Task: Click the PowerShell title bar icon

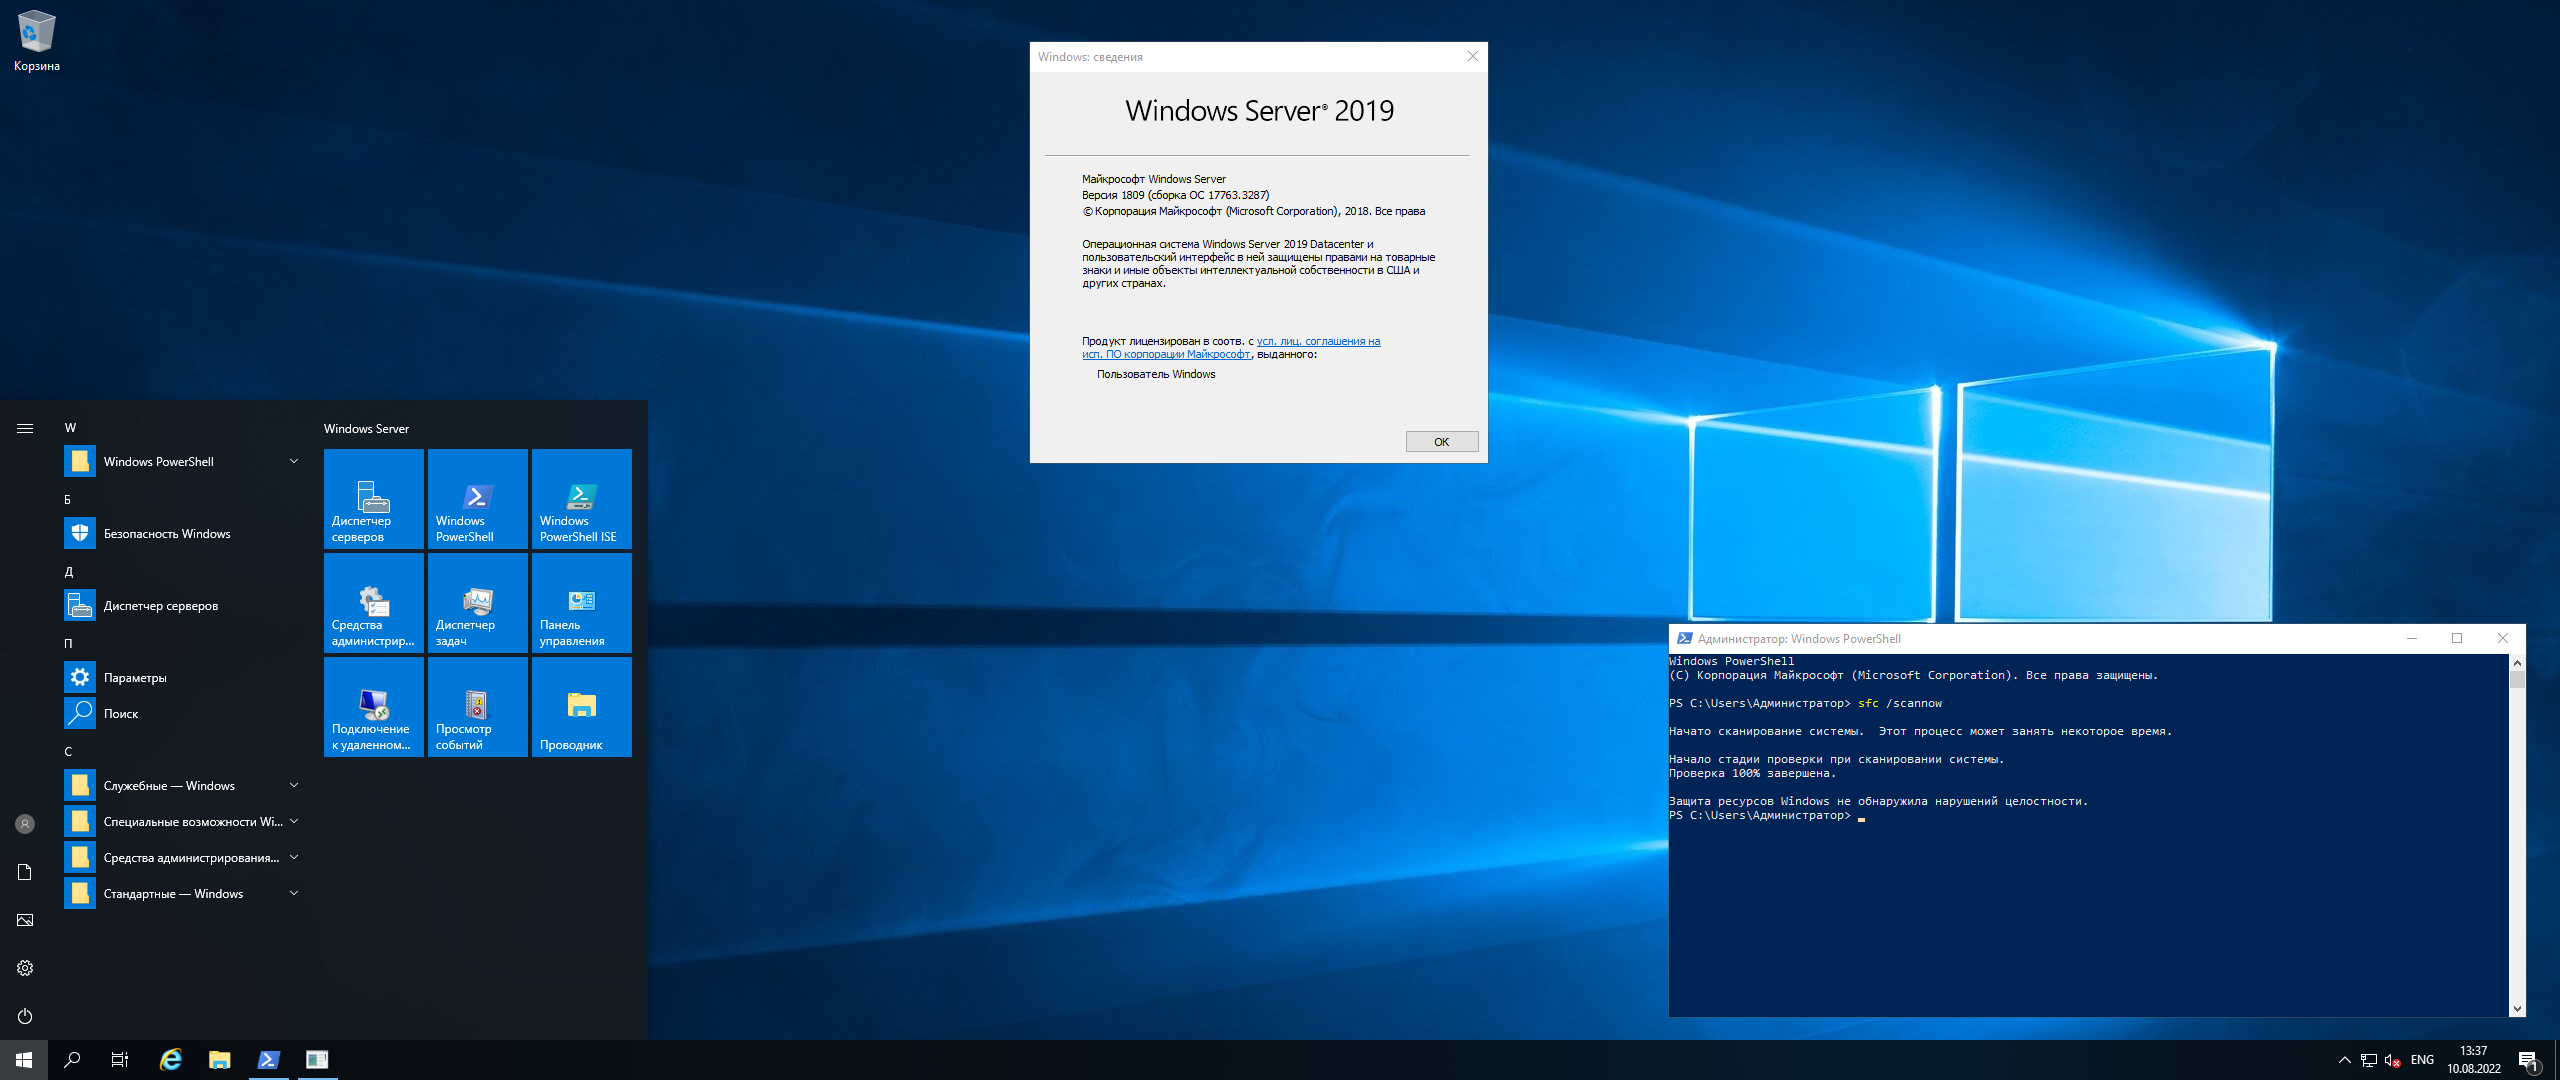Action: pos(1684,638)
